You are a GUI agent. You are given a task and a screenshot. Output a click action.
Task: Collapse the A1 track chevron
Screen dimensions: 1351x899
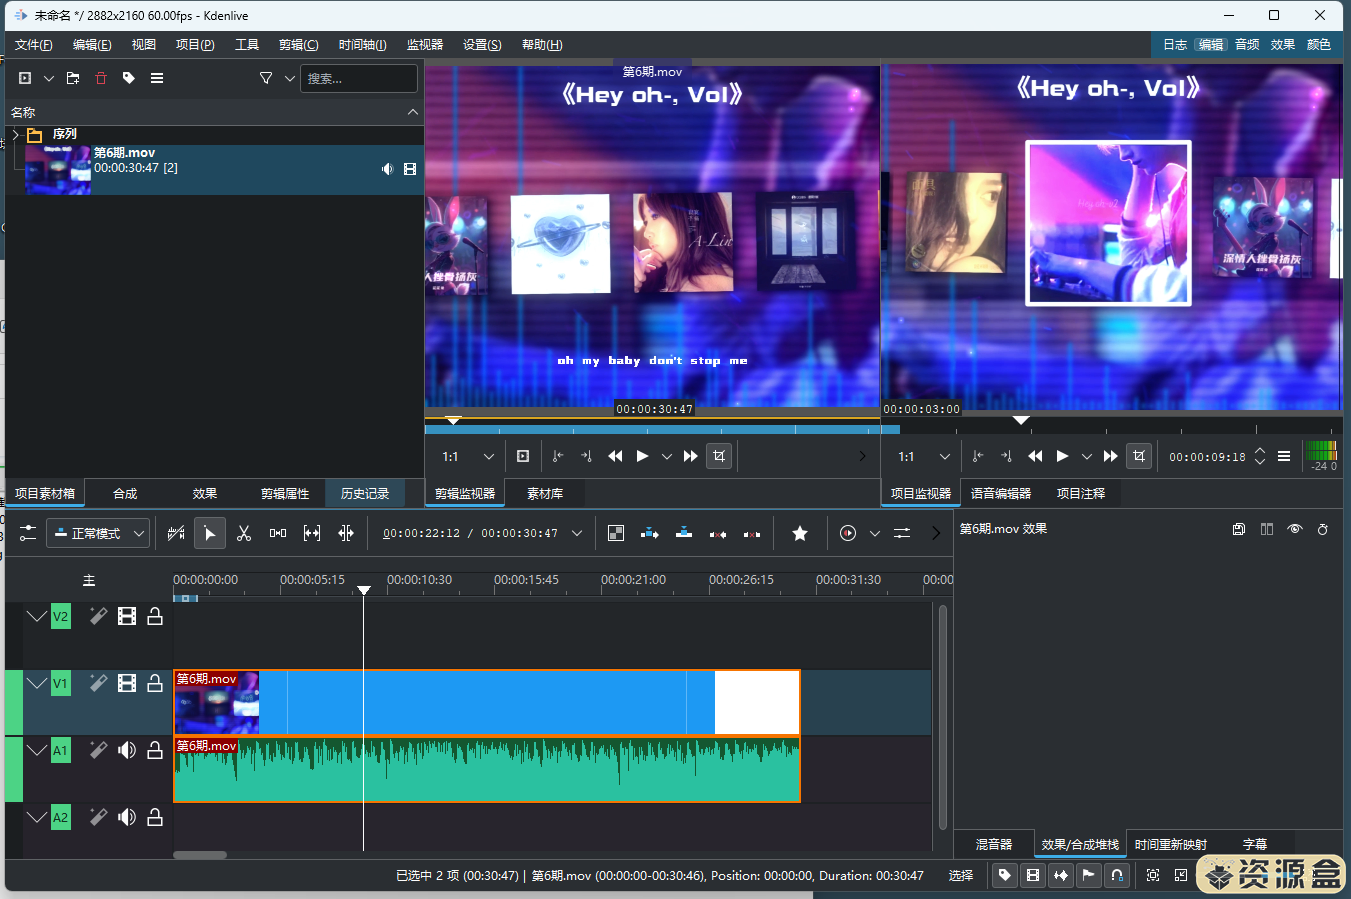tap(37, 750)
